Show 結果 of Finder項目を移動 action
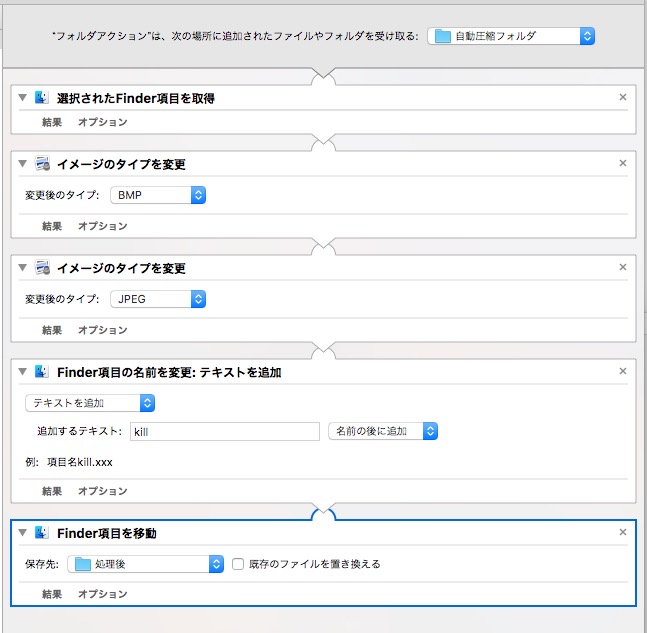 tap(52, 594)
